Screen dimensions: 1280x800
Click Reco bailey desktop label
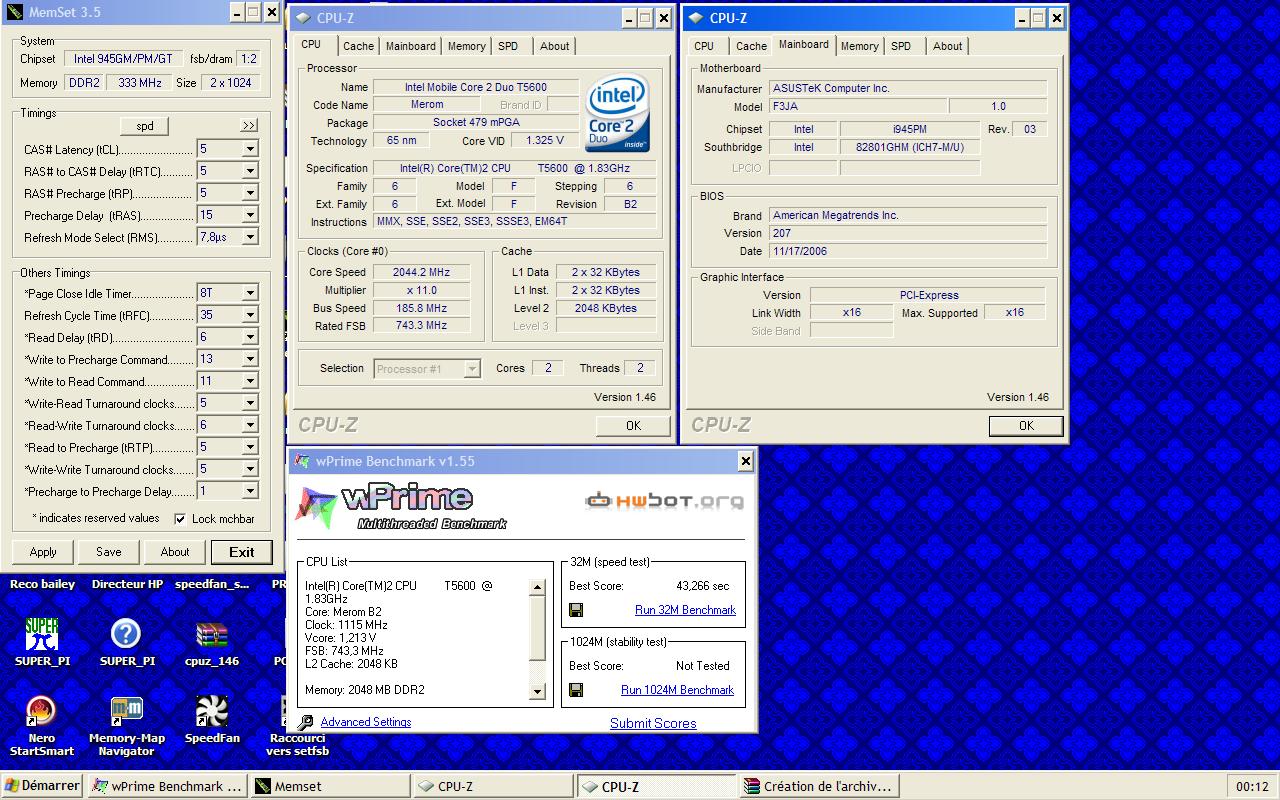pyautogui.click(x=42, y=584)
